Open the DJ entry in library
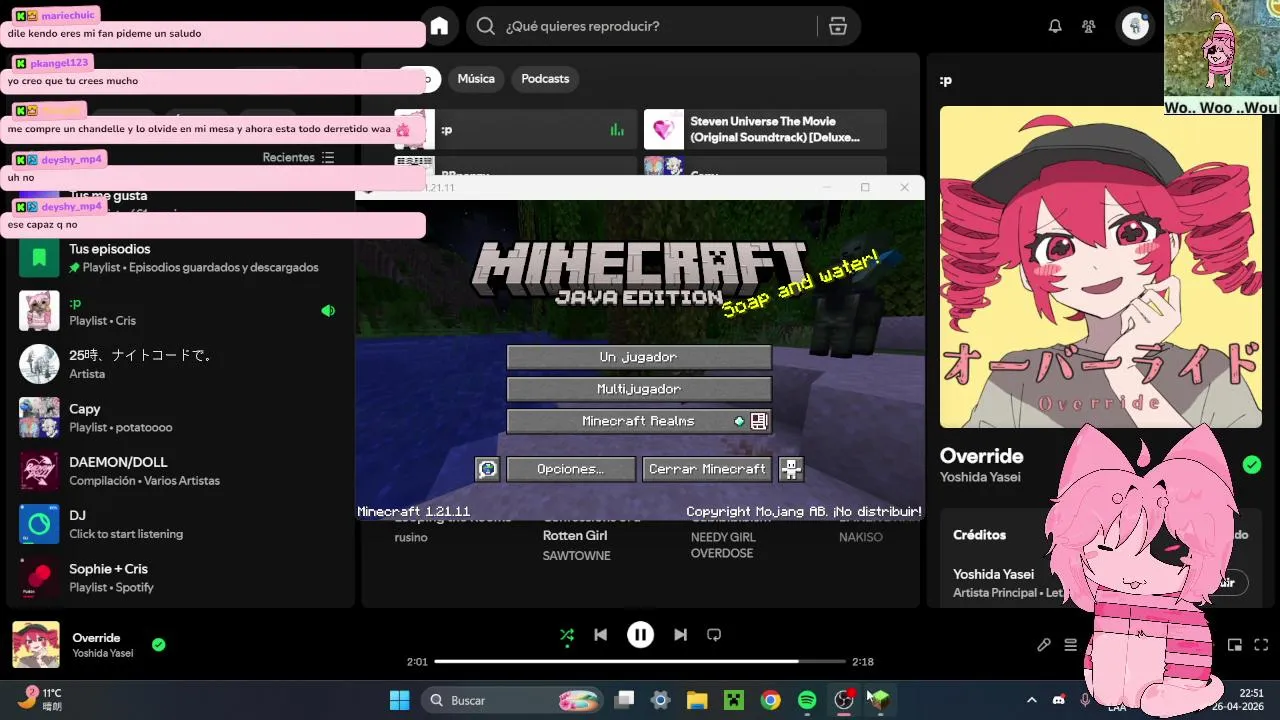Screen dimensions: 1280x720 181,524
